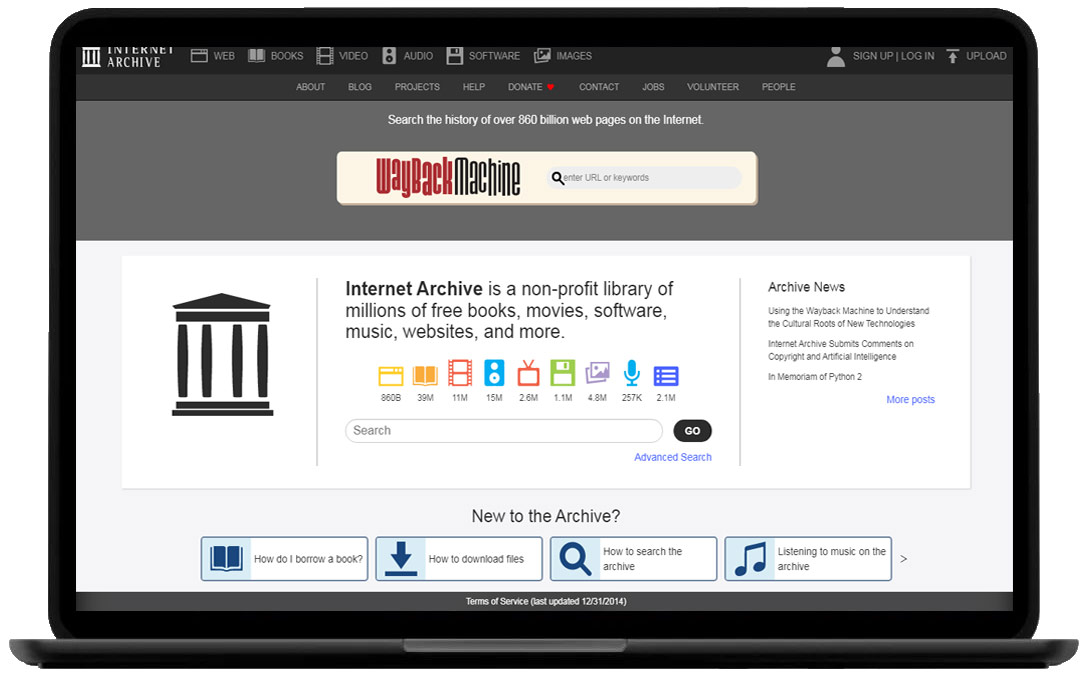Open the People menu item
This screenshot has width=1080, height=680.
[778, 87]
